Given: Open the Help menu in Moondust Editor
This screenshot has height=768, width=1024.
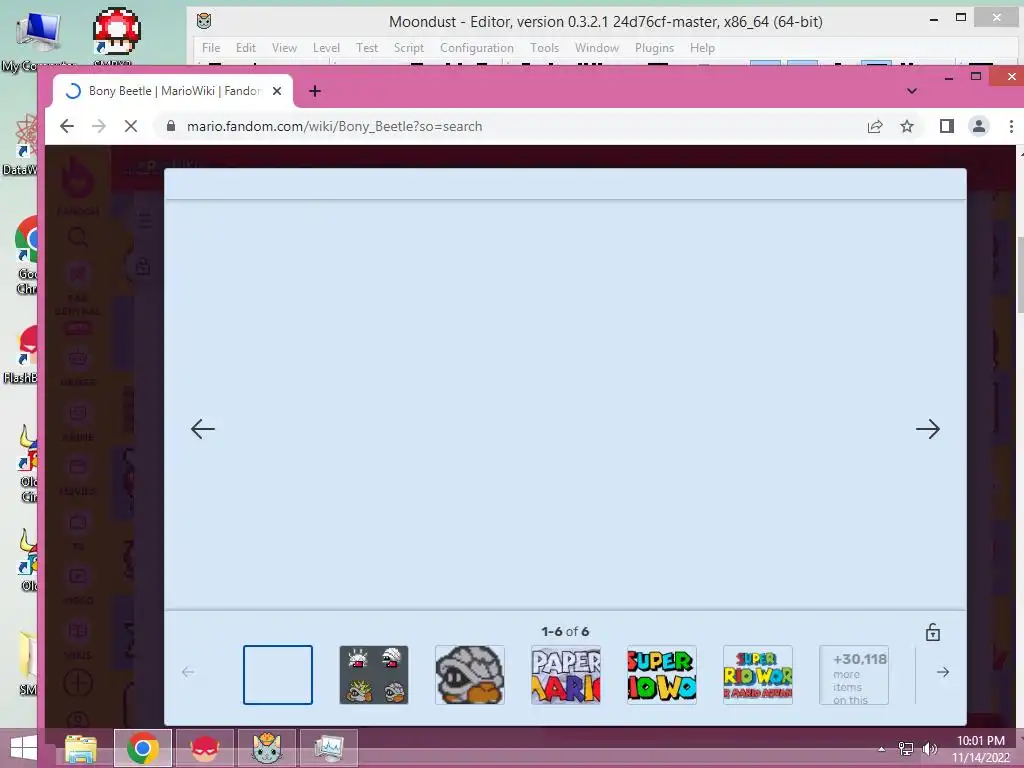Looking at the screenshot, I should pyautogui.click(x=702, y=48).
